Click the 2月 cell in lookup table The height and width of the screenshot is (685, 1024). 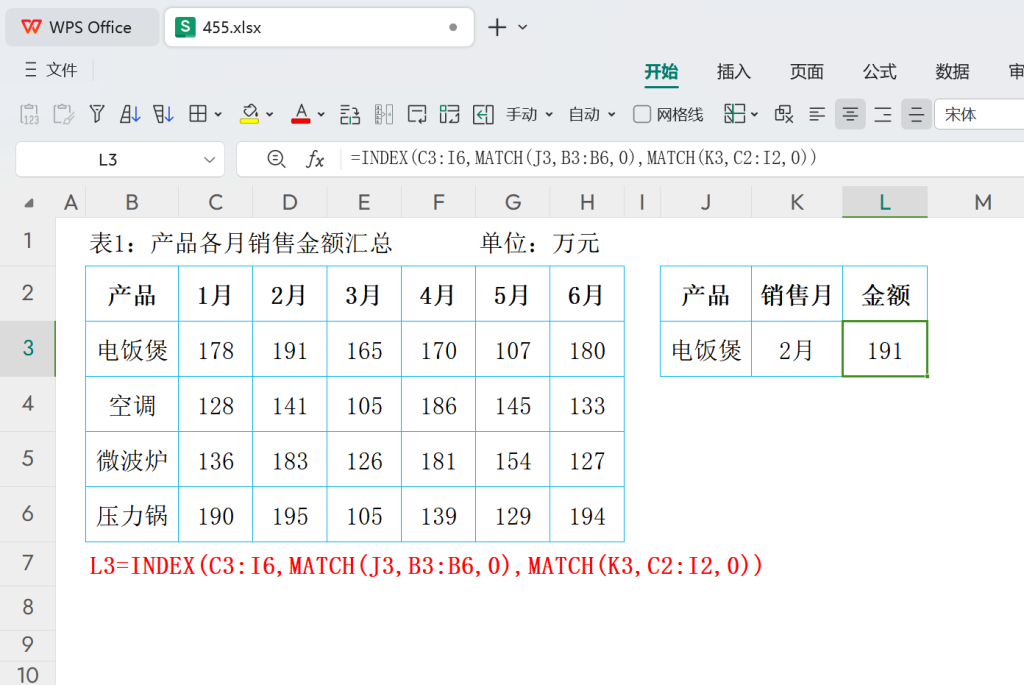[x=797, y=349]
